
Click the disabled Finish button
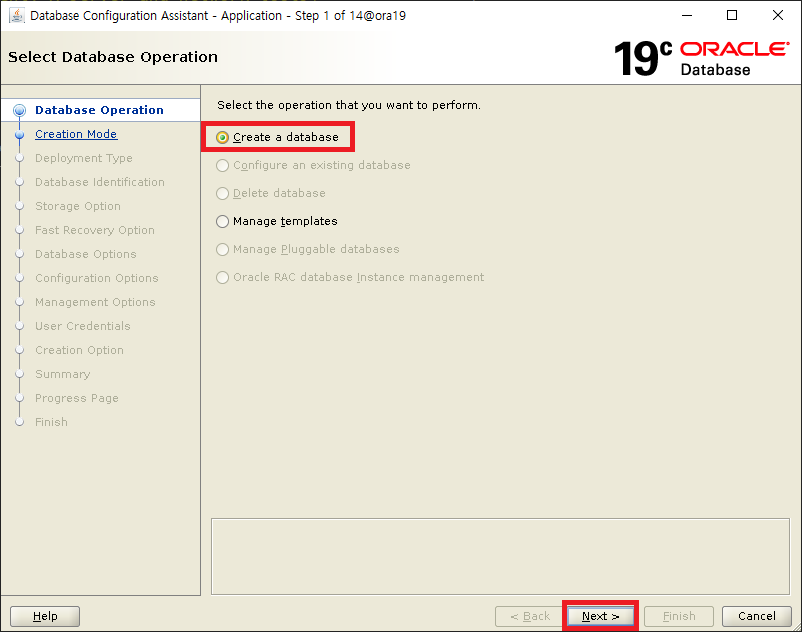tap(679, 616)
